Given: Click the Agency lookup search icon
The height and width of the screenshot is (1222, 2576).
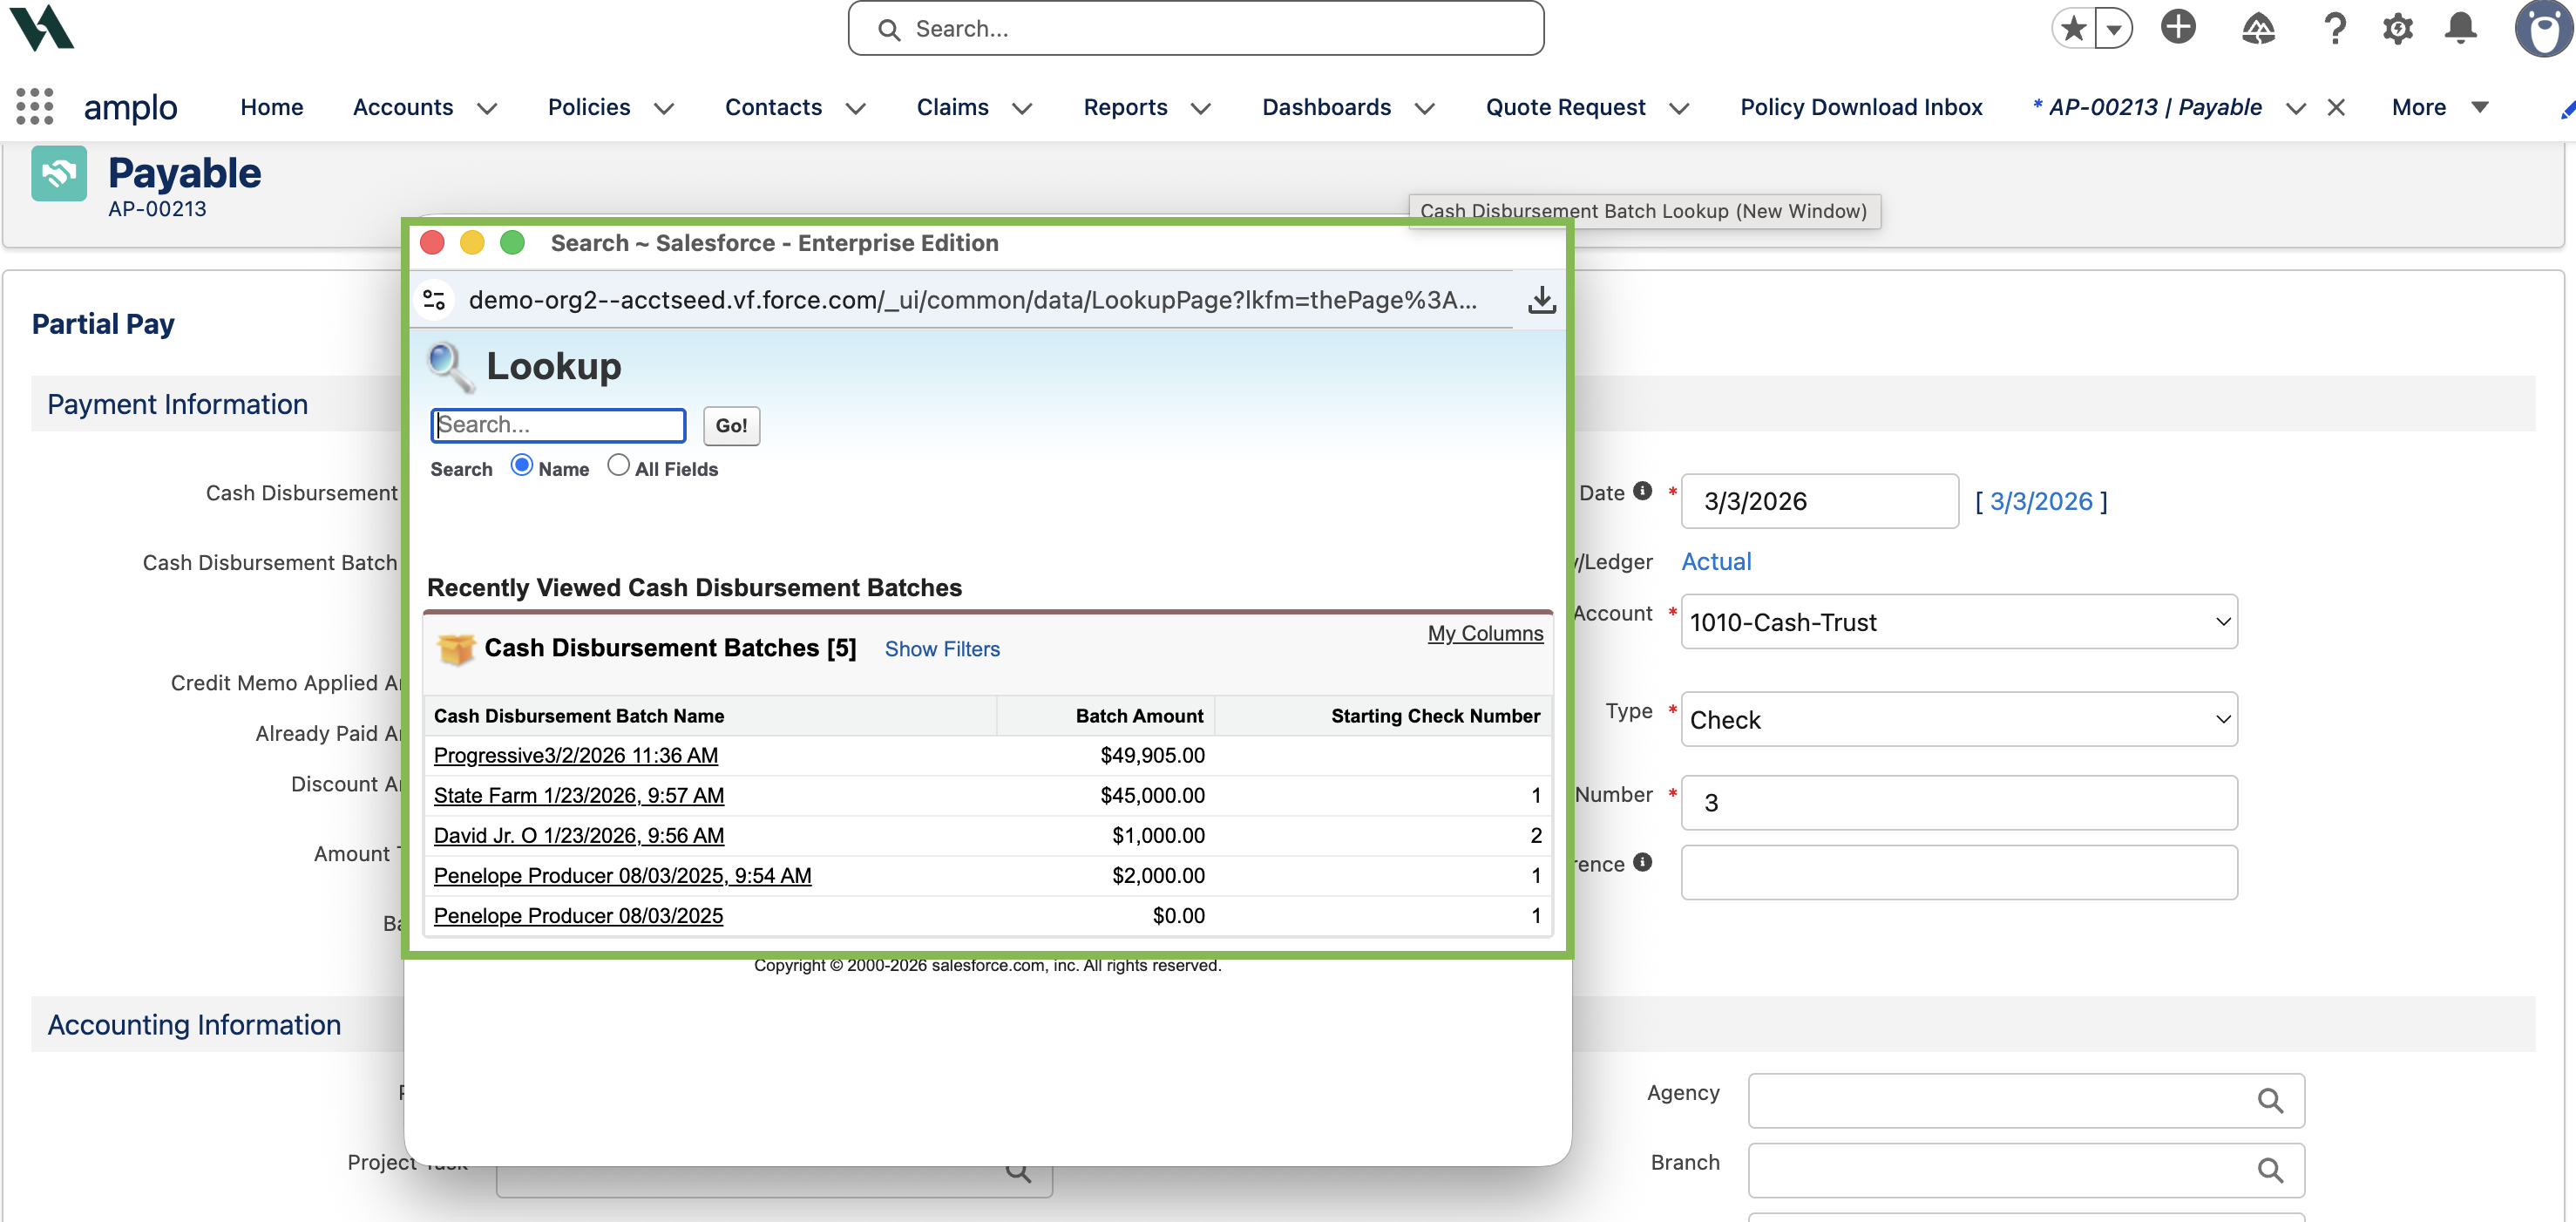Looking at the screenshot, I should [2270, 1101].
